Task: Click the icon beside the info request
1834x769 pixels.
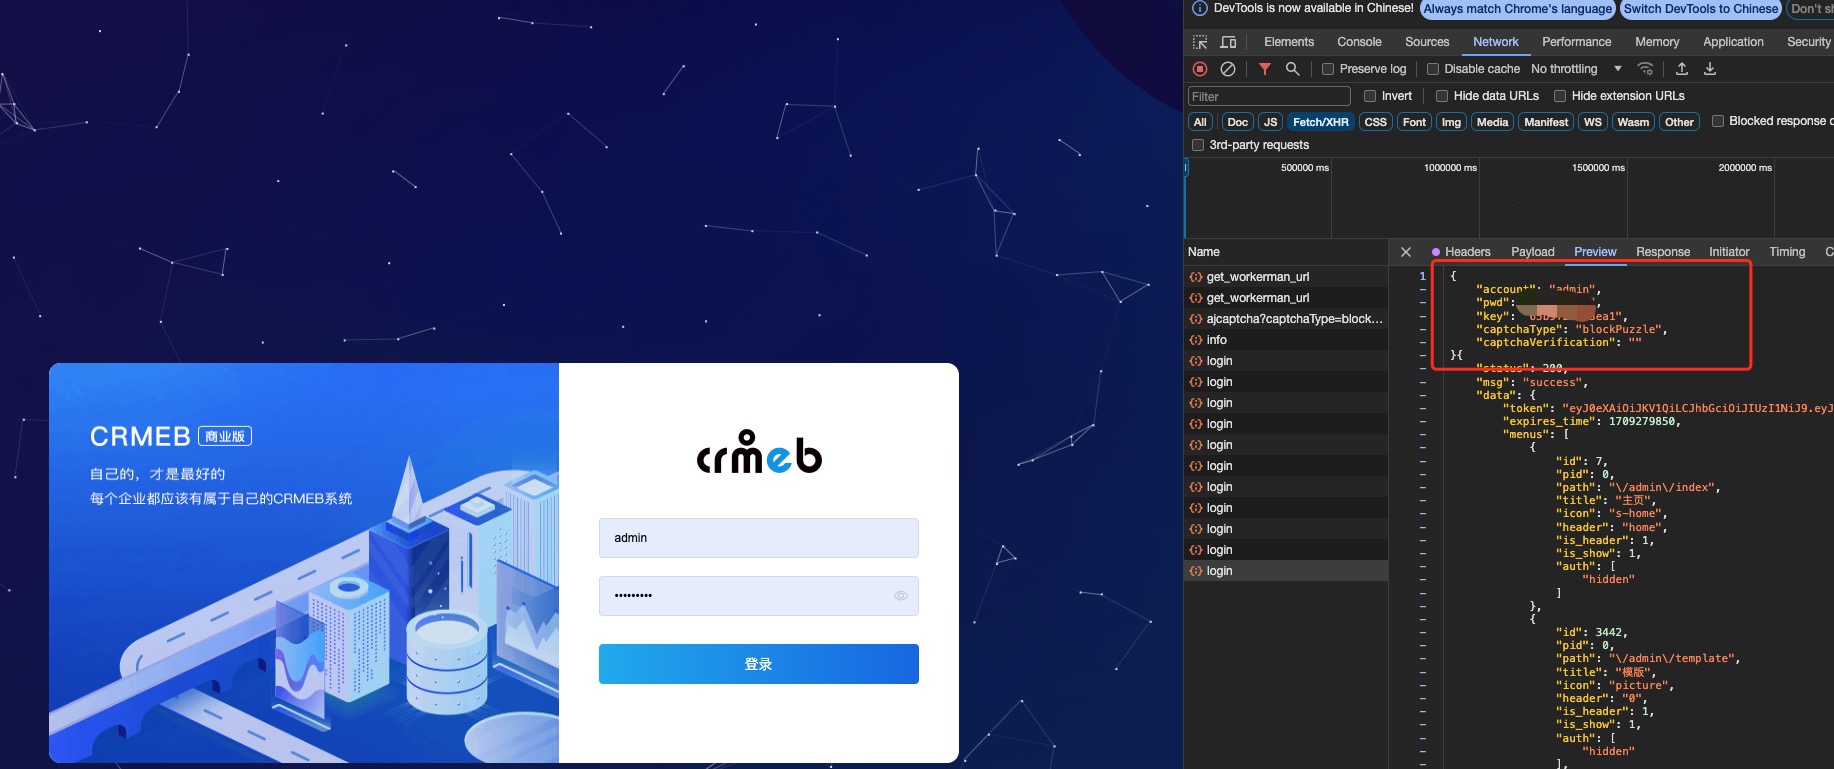Action: click(1196, 340)
